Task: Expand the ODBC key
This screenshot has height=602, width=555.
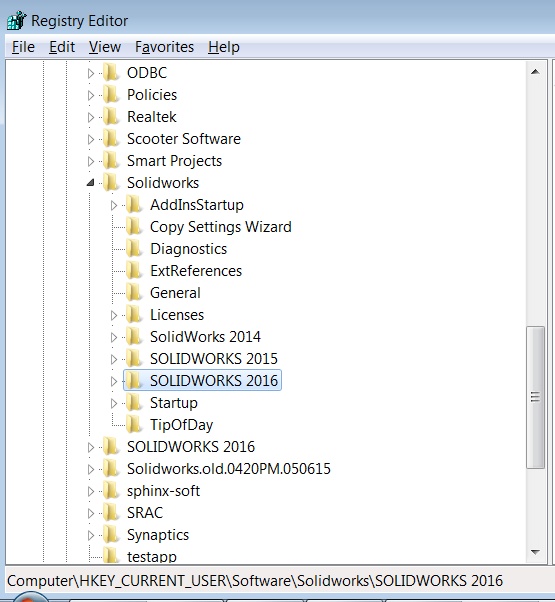Action: tap(91, 73)
